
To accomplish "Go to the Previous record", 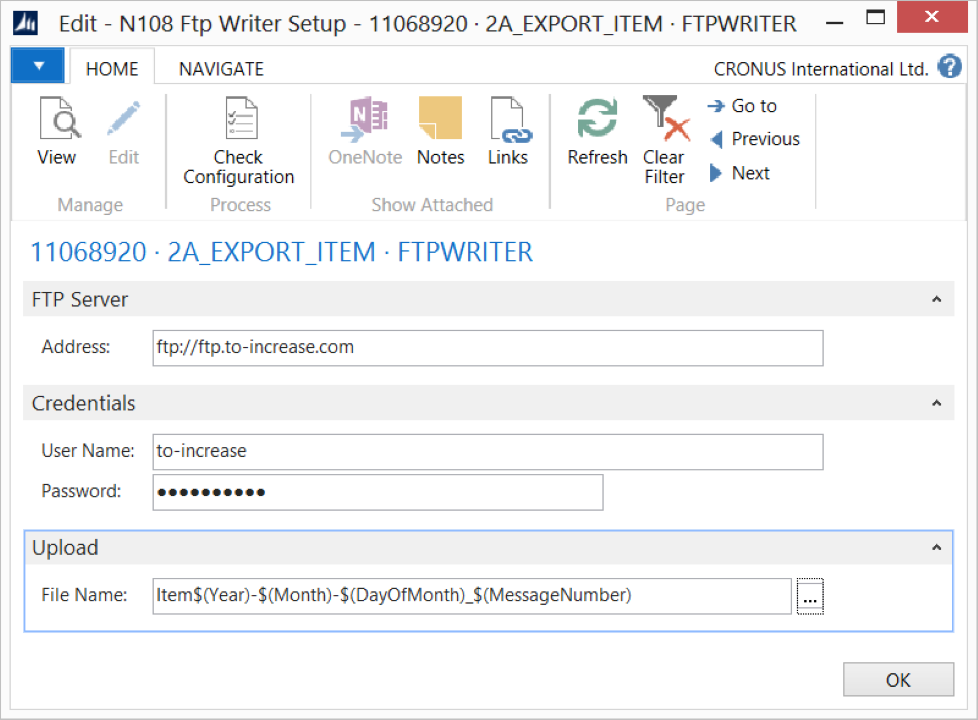I will tap(754, 139).
